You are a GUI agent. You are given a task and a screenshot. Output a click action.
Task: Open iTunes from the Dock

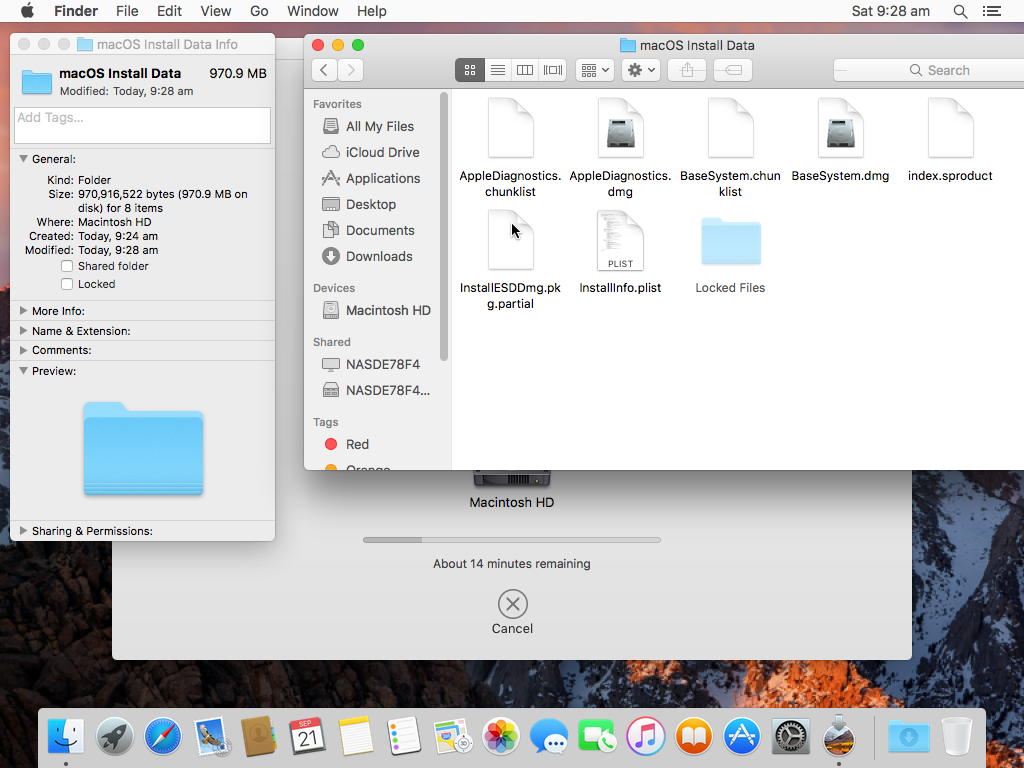(646, 736)
